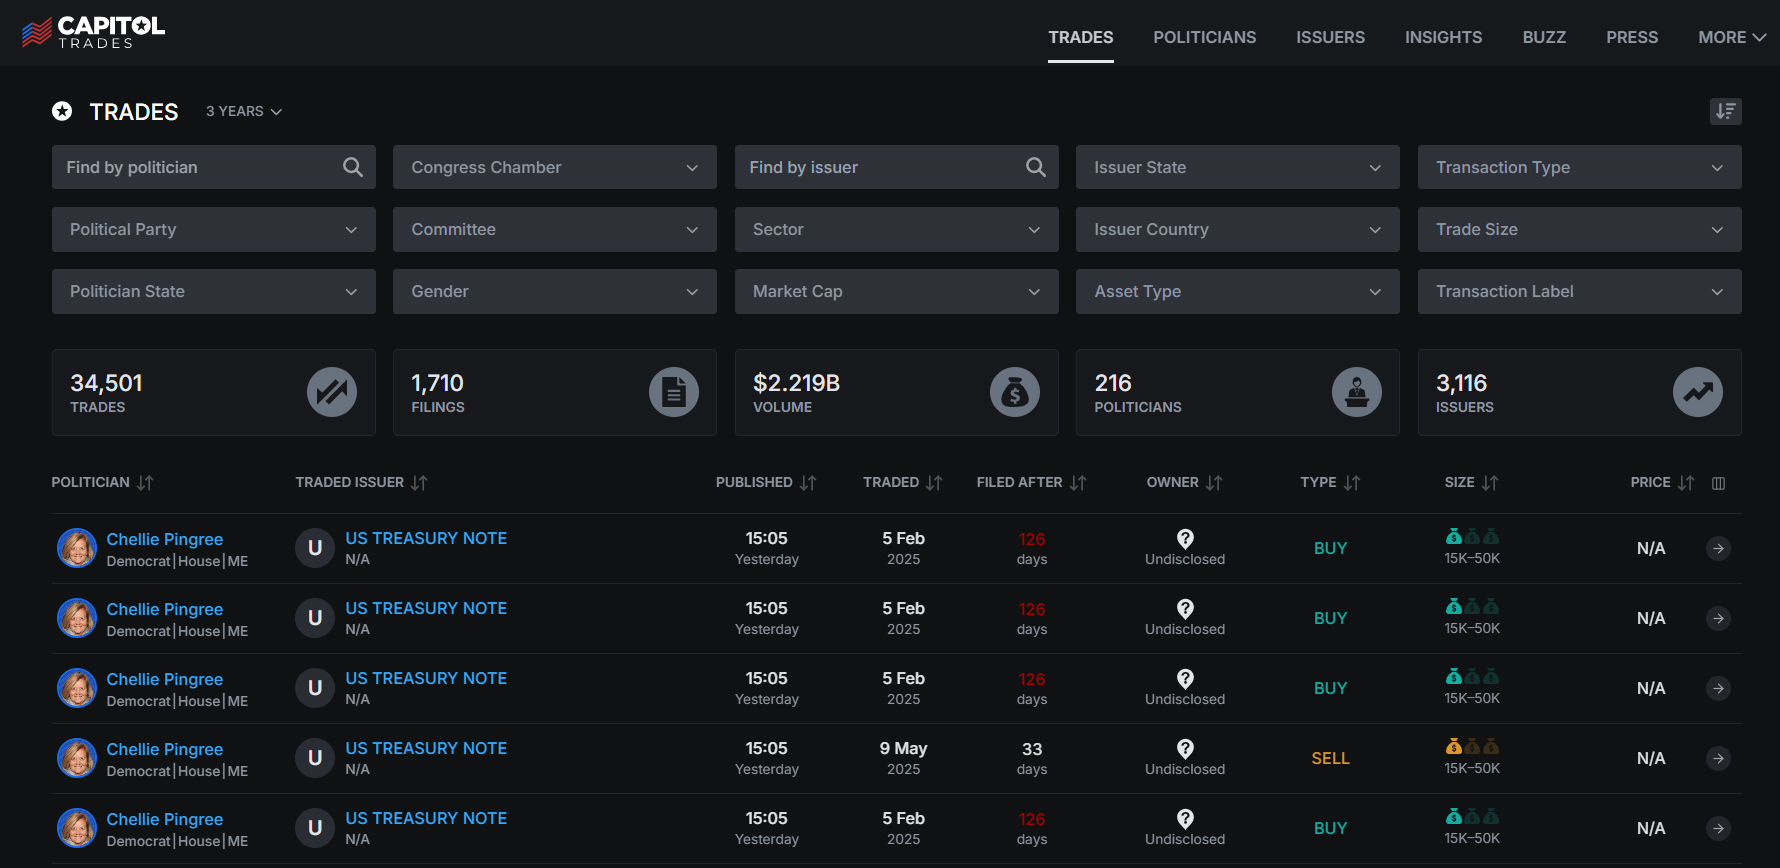This screenshot has height=868, width=1780.
Task: Sort by Type column
Action: (x=1330, y=482)
